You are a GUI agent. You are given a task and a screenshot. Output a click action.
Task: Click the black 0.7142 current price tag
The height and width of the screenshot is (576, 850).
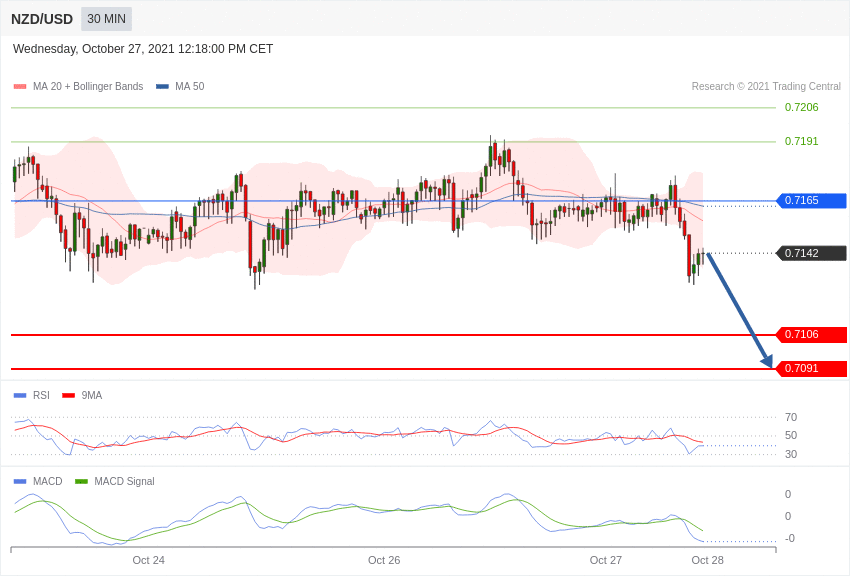pyautogui.click(x=812, y=253)
